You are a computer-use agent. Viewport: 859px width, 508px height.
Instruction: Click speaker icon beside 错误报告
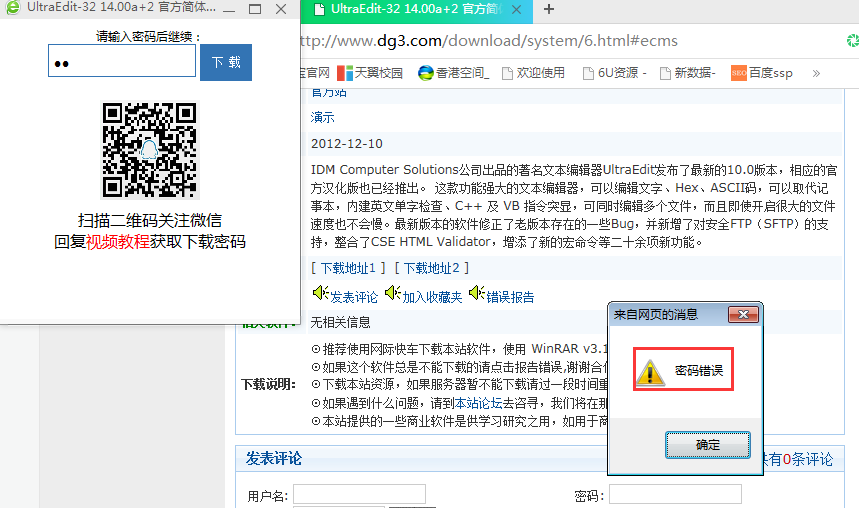477,293
